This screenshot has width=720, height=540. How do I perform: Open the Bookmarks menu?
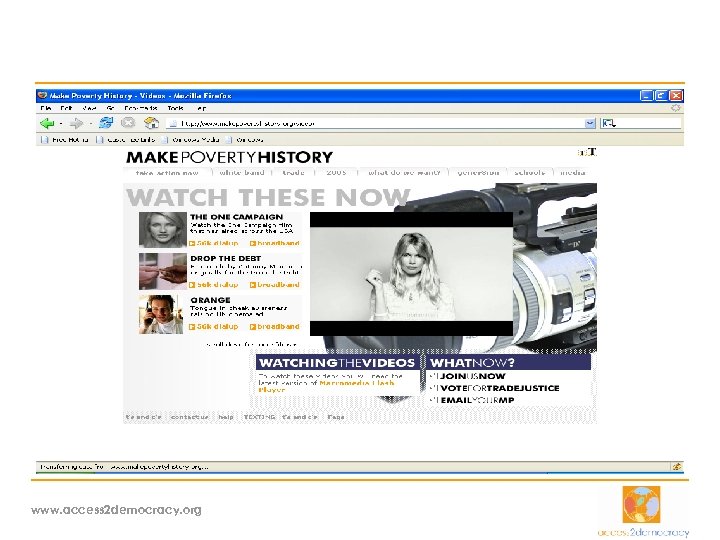pos(141,108)
